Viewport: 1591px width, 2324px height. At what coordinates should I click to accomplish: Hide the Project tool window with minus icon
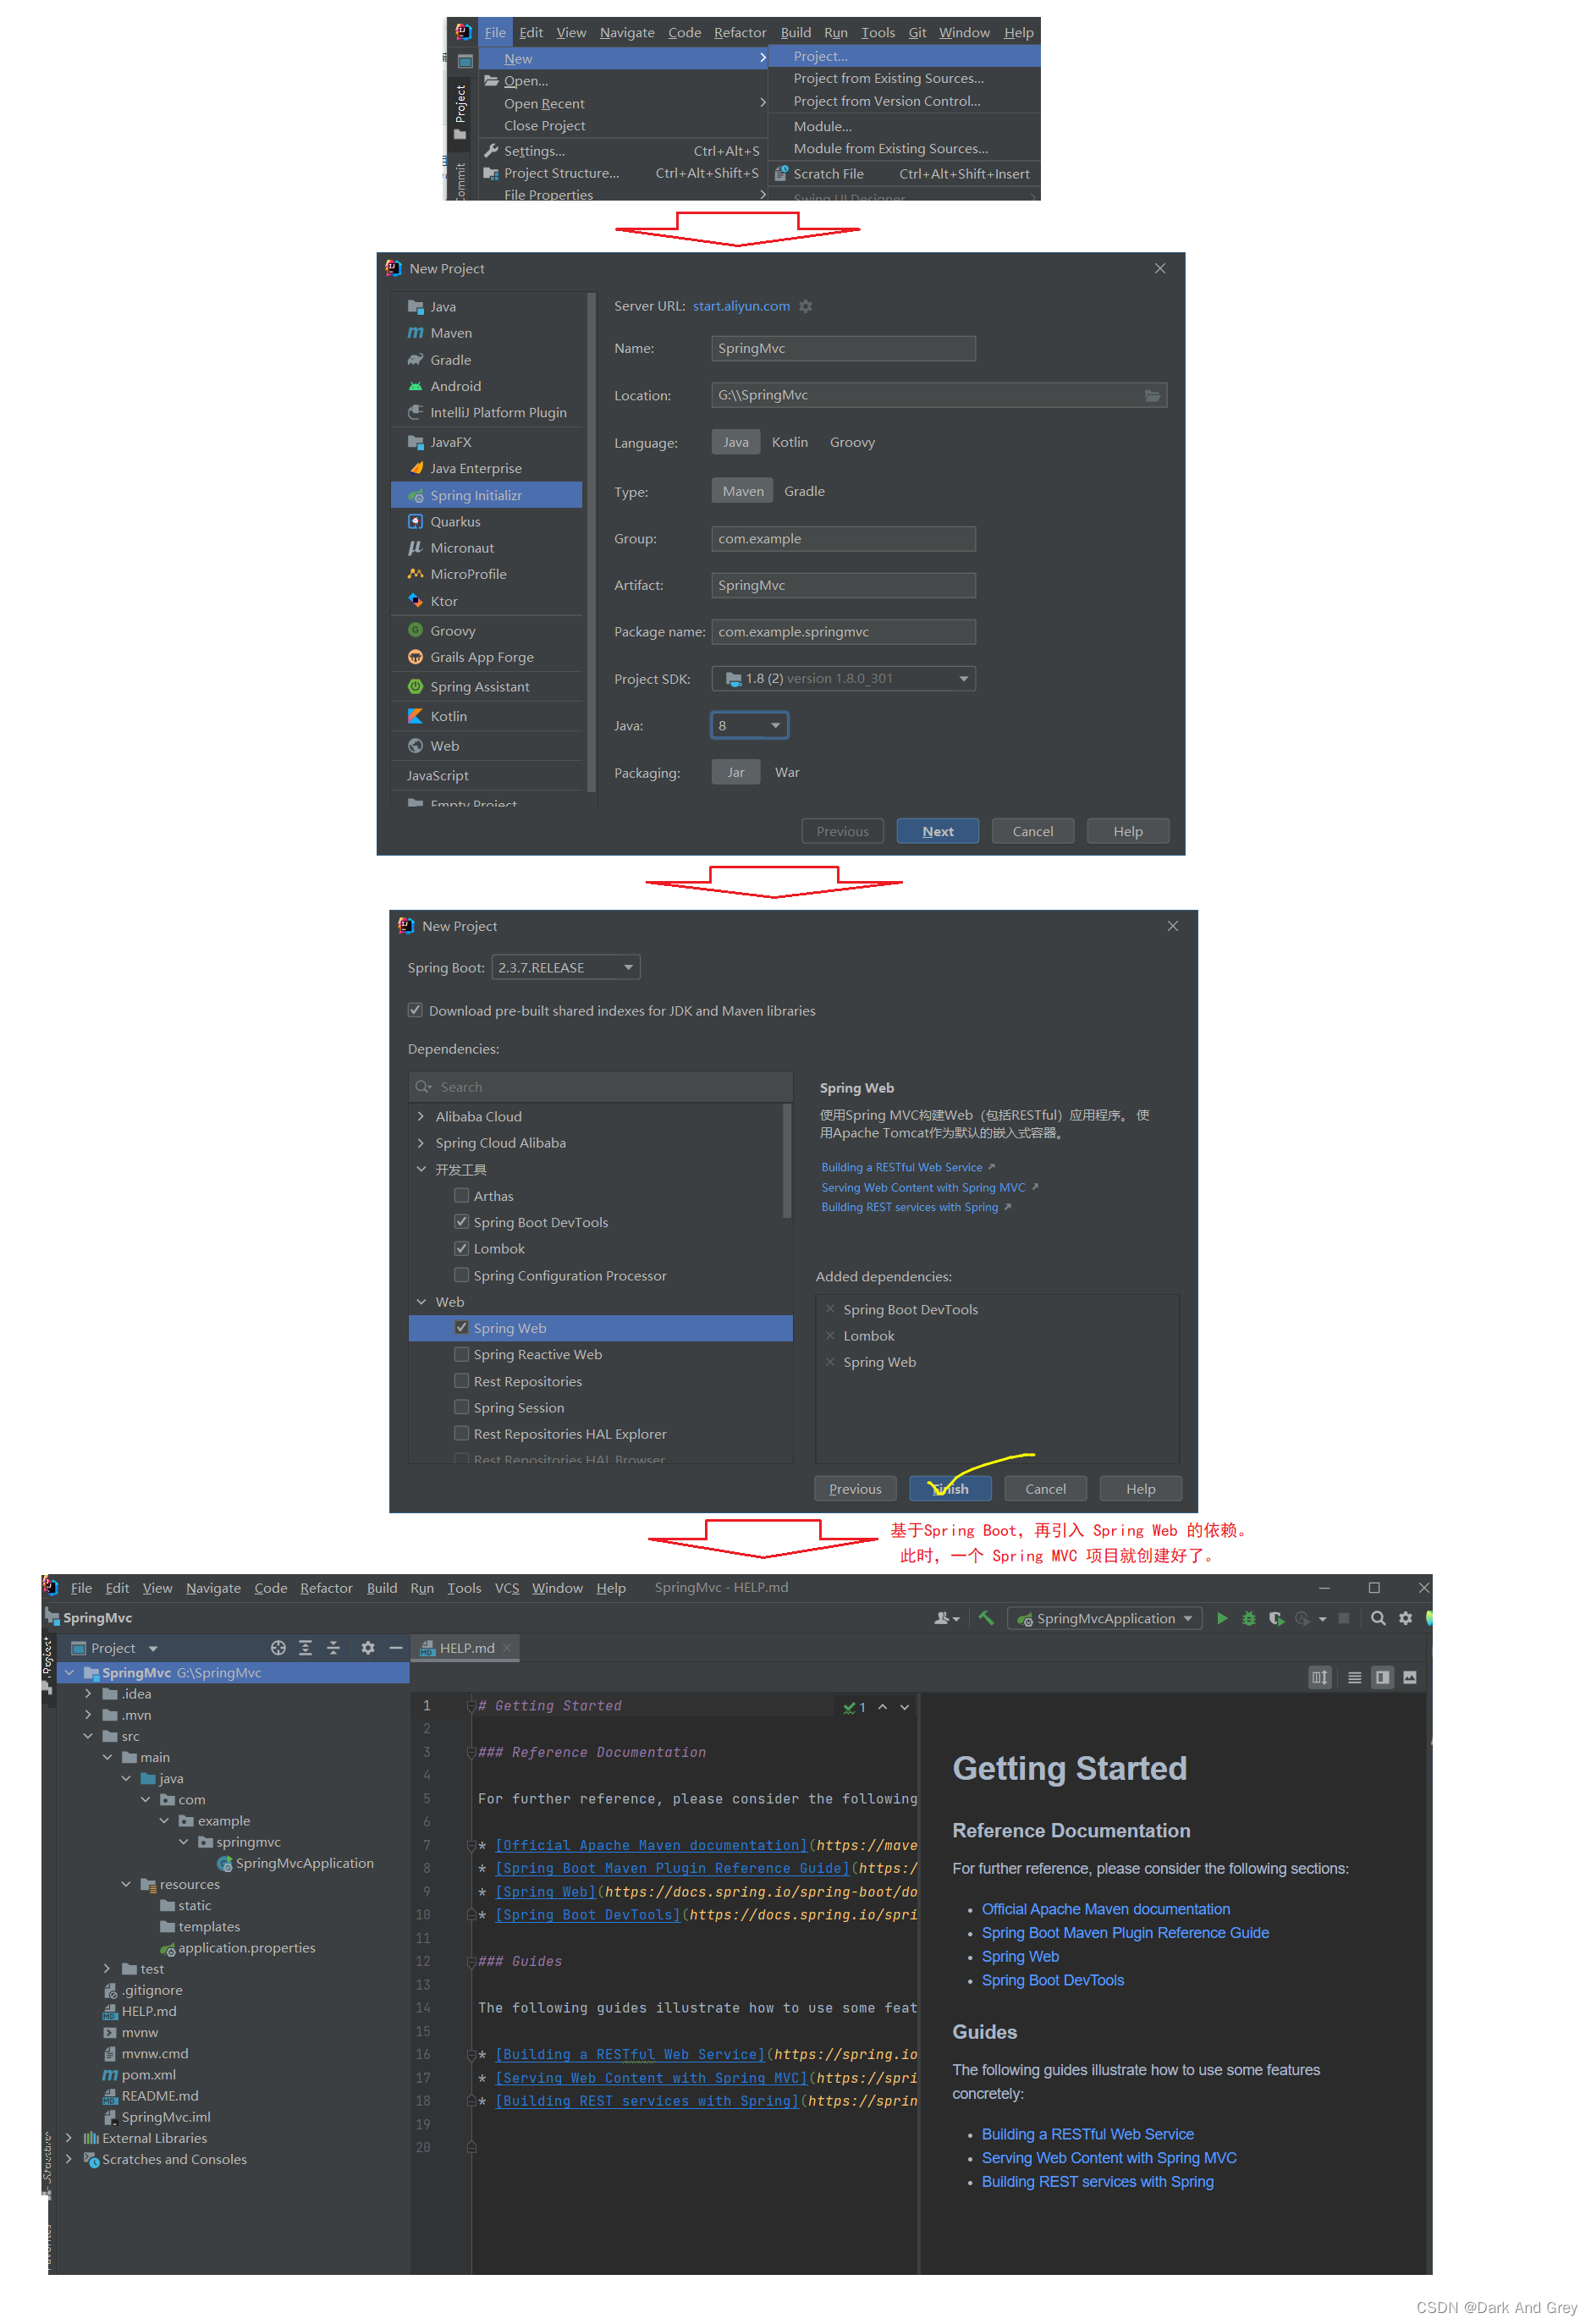pyautogui.click(x=396, y=1648)
